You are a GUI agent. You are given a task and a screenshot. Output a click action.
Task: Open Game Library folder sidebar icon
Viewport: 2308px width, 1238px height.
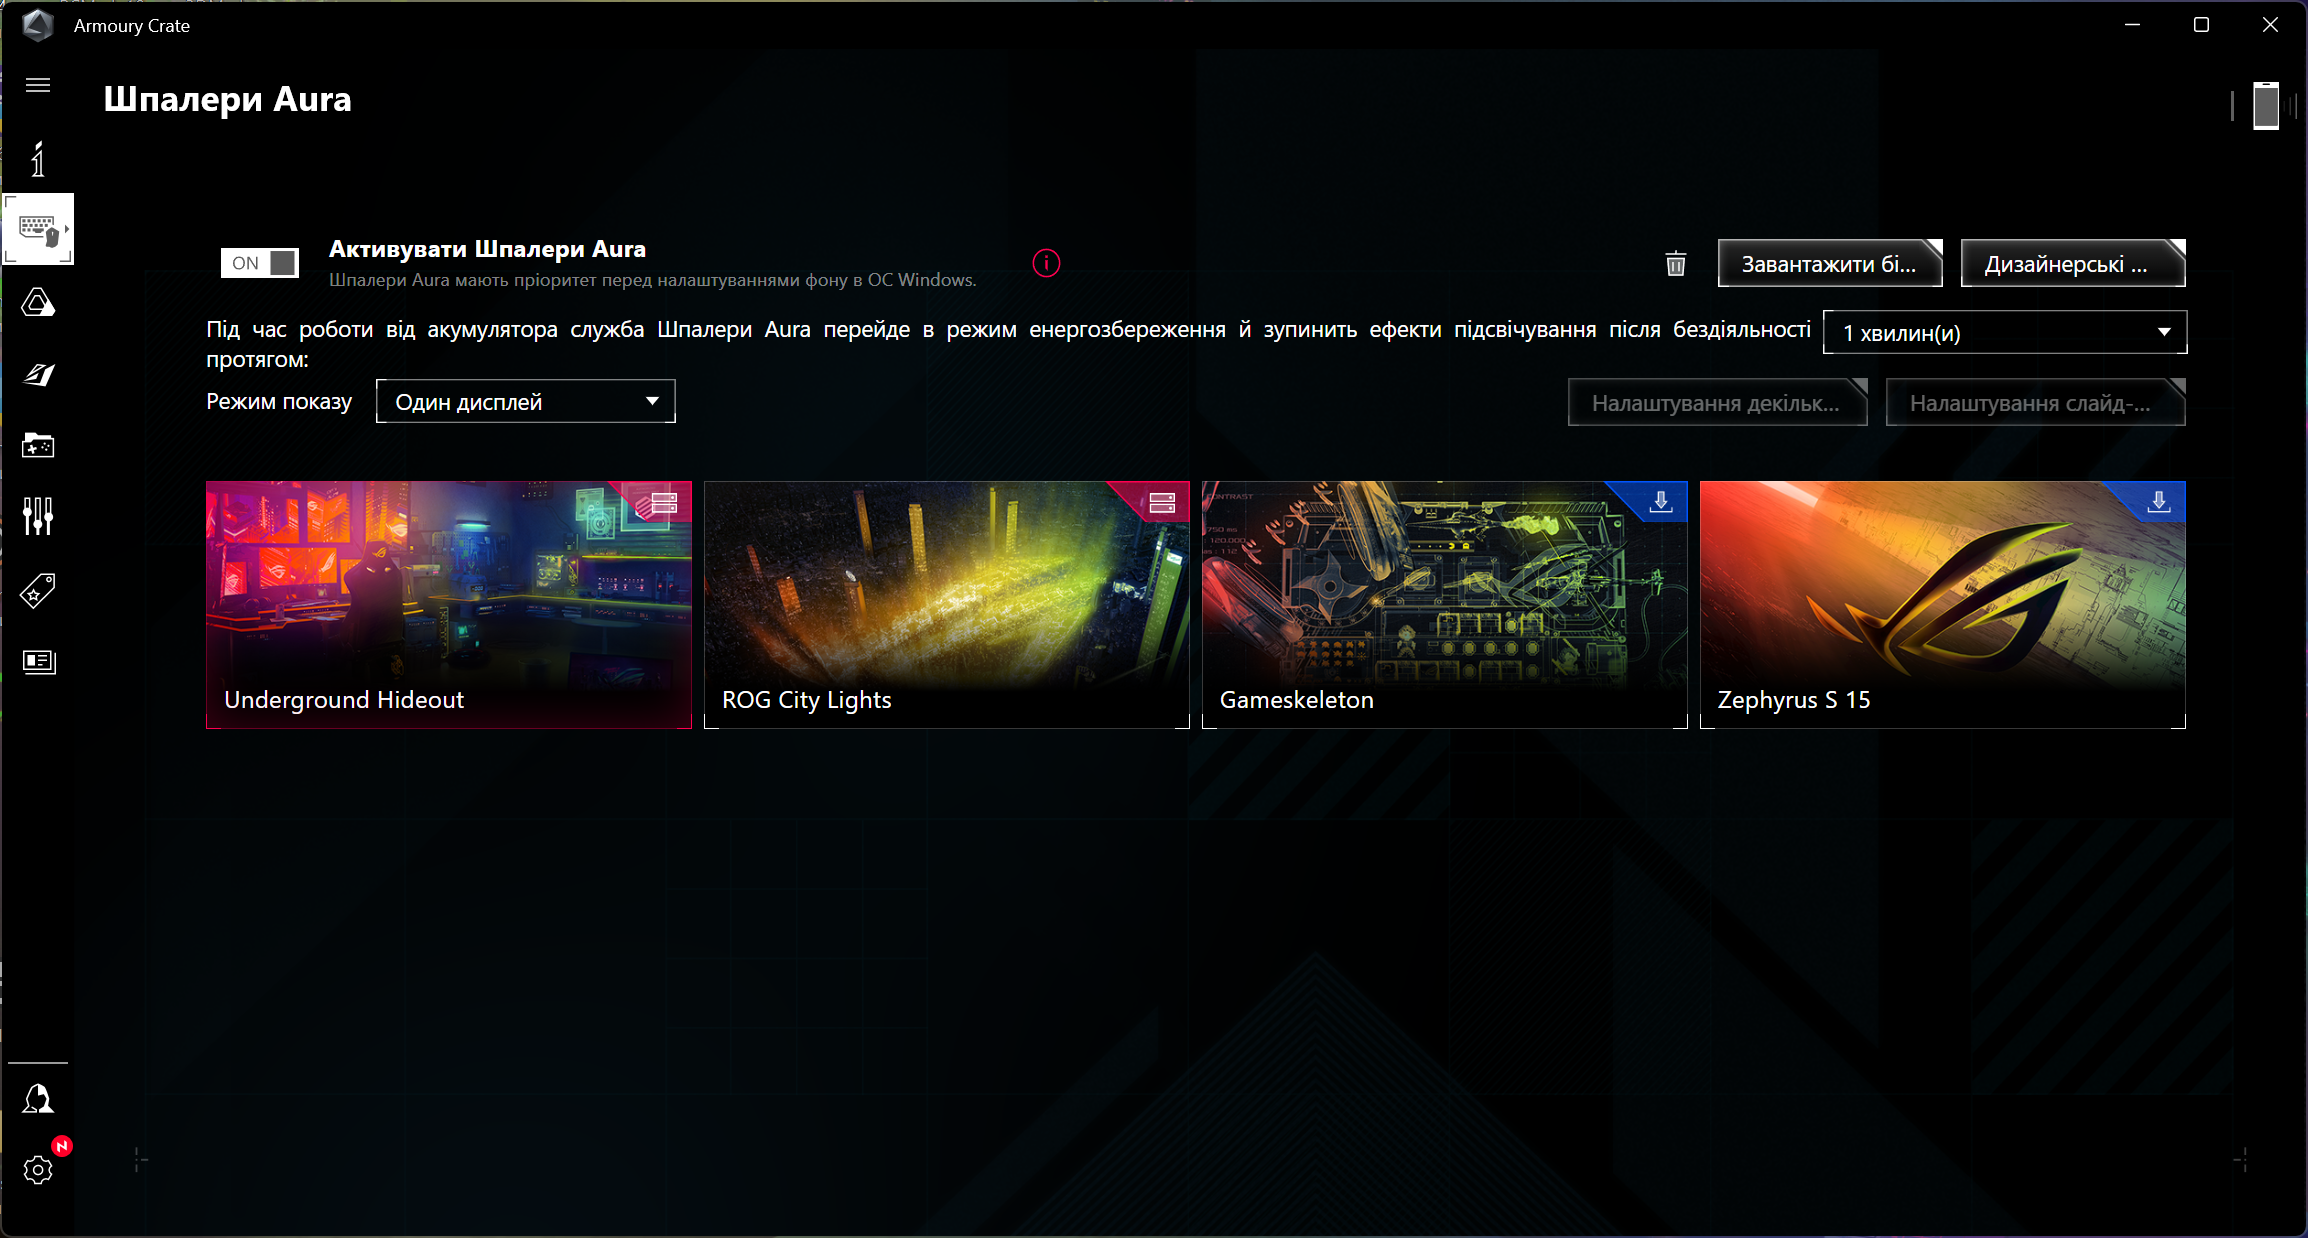tap(38, 446)
